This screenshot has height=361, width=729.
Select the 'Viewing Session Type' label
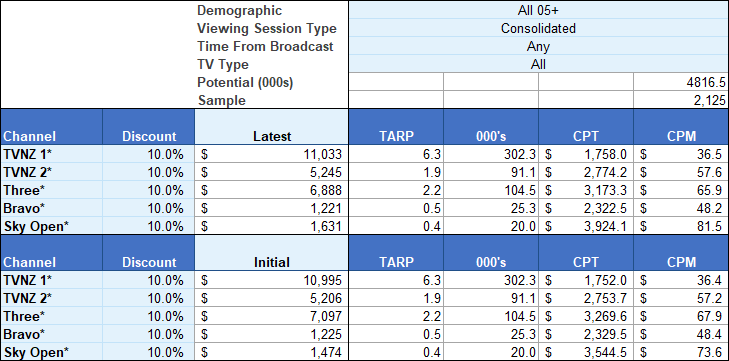tap(266, 28)
